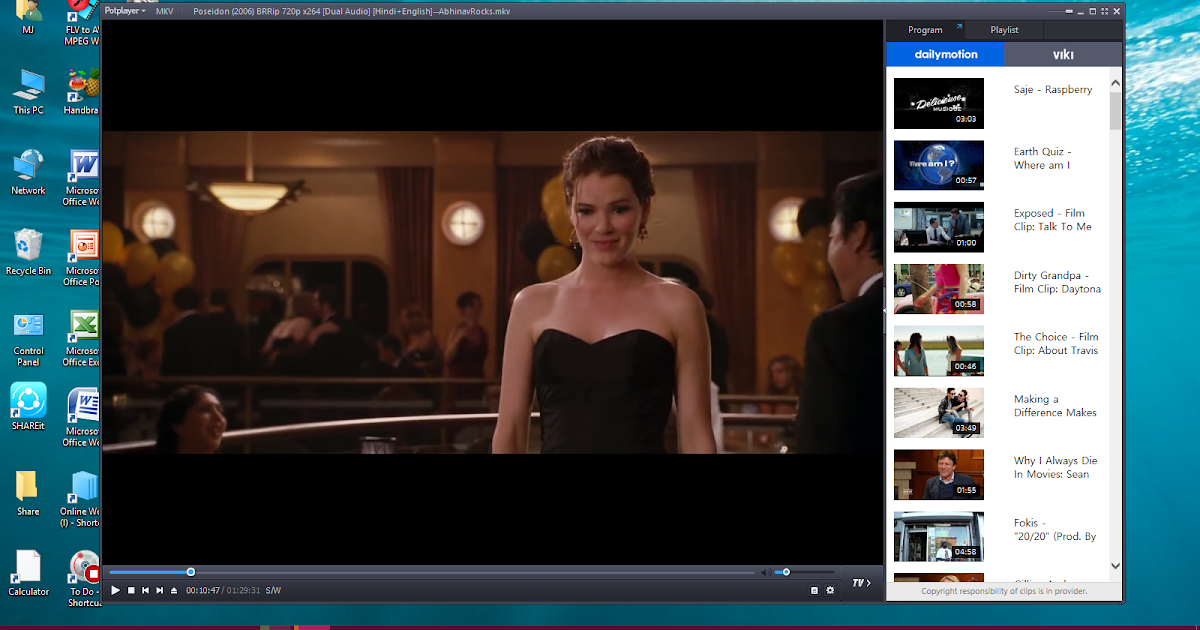The width and height of the screenshot is (1200, 630).
Task: Open the Network desktop icon
Action: click(x=28, y=172)
